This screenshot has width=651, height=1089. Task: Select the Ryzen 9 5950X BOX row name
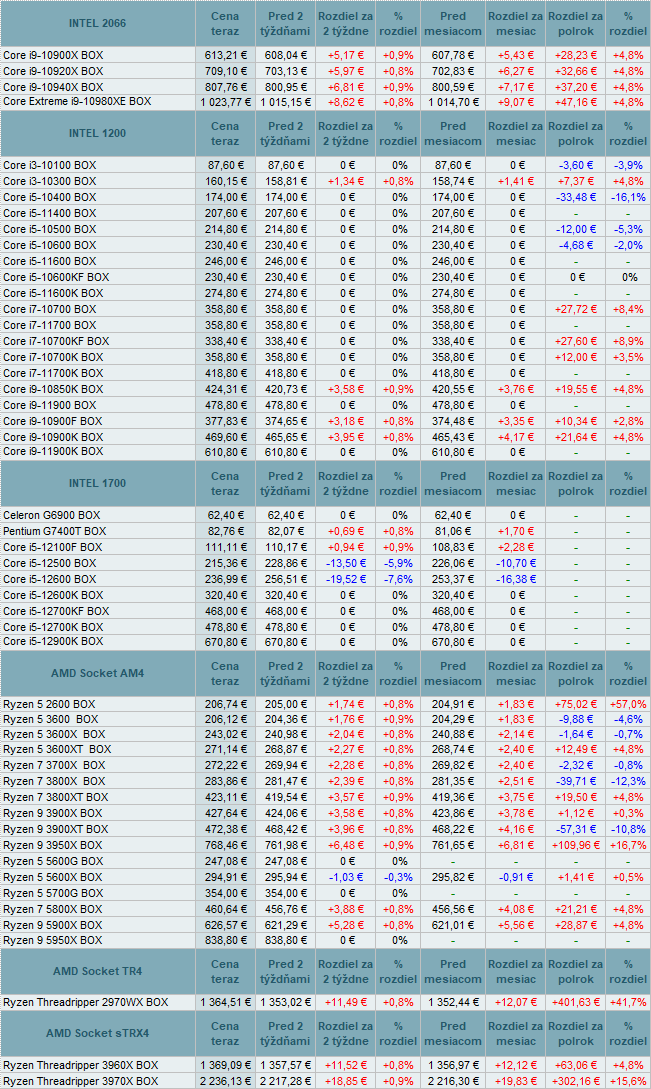53,940
